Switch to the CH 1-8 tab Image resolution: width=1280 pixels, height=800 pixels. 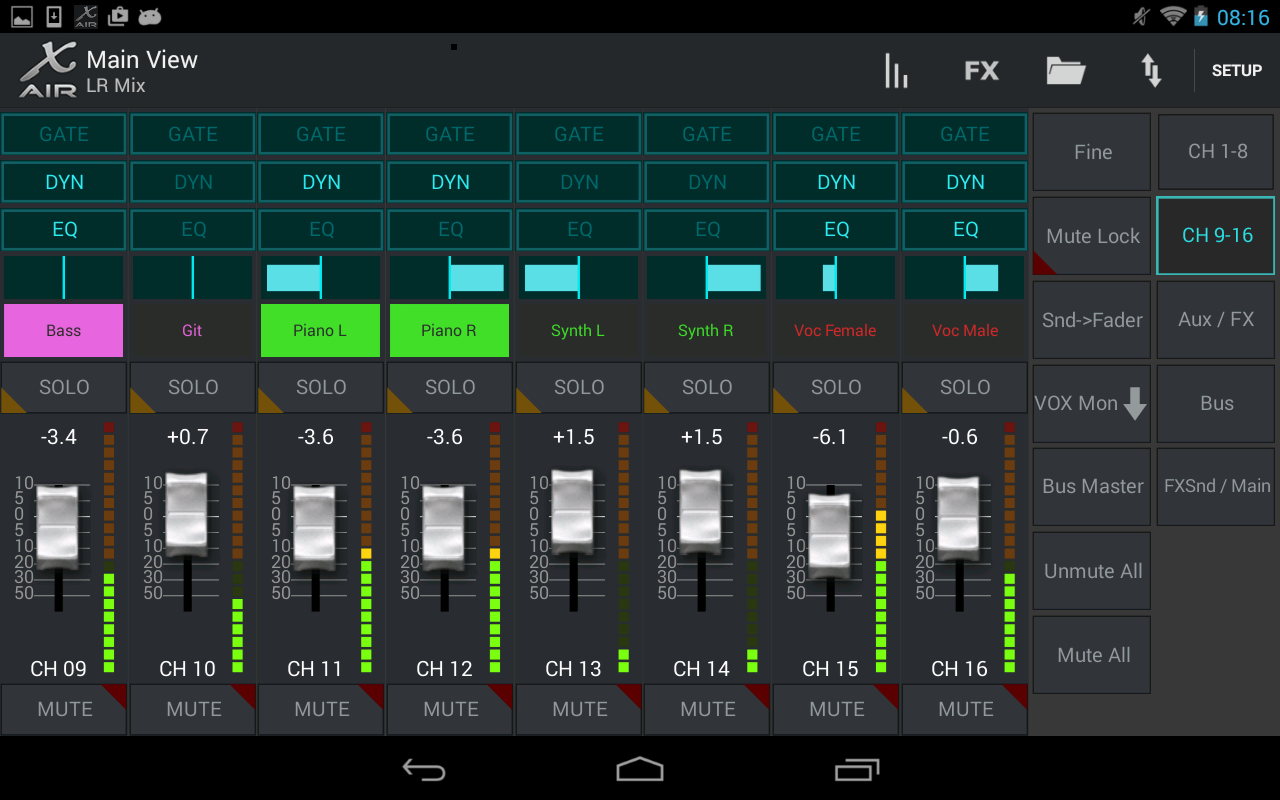(x=1215, y=151)
